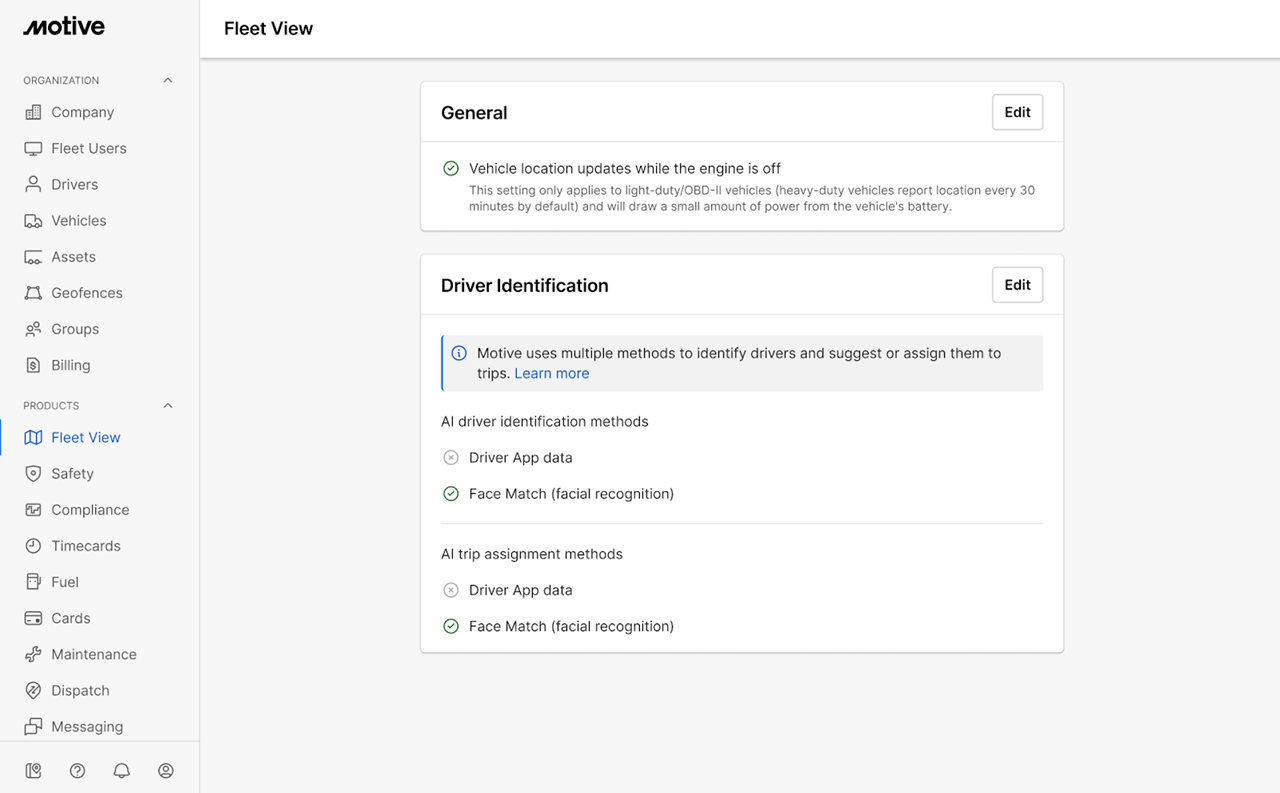Open the Fleet Users menu item
The width and height of the screenshot is (1280, 793).
point(88,148)
